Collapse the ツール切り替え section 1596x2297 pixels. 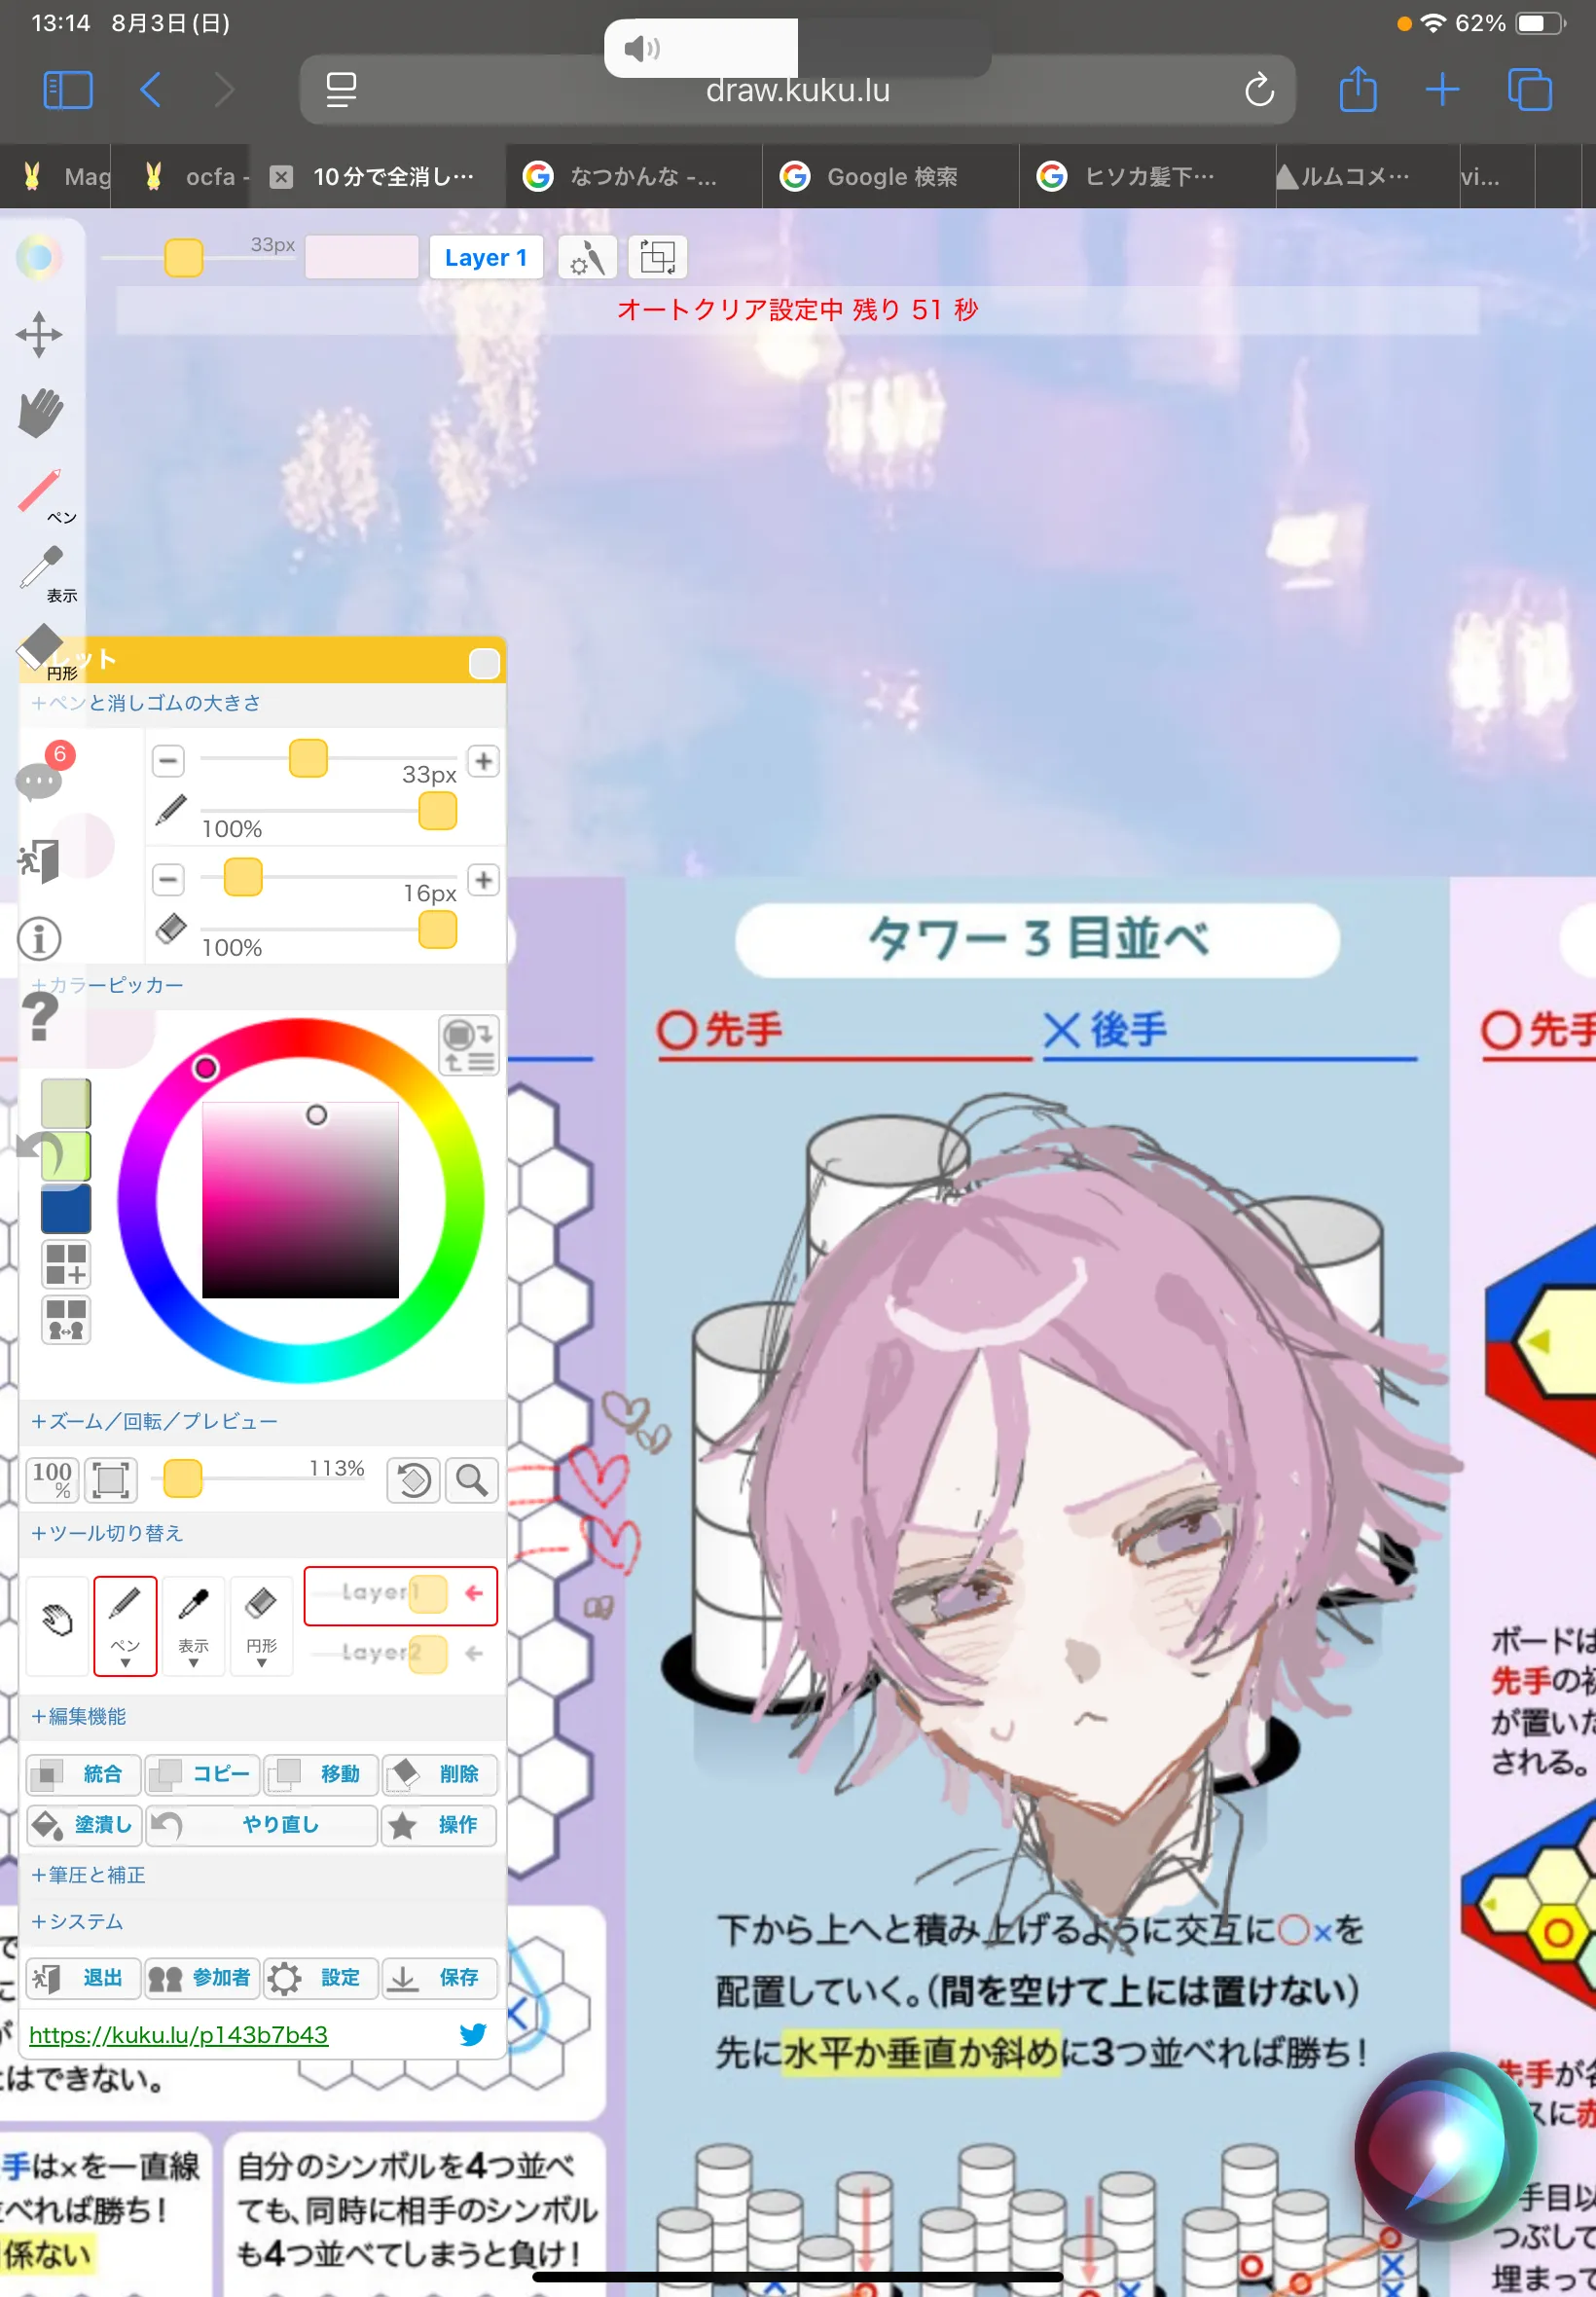[x=107, y=1533]
